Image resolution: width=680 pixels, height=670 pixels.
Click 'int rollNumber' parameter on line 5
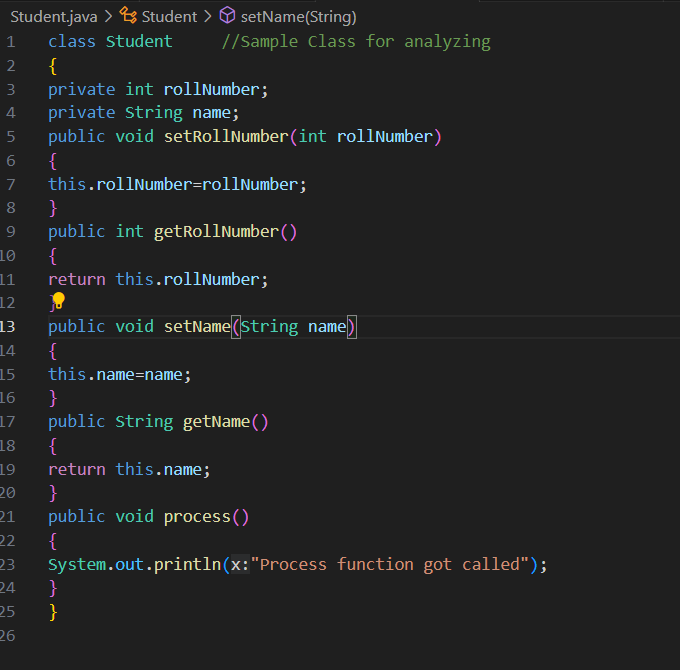click(x=366, y=137)
